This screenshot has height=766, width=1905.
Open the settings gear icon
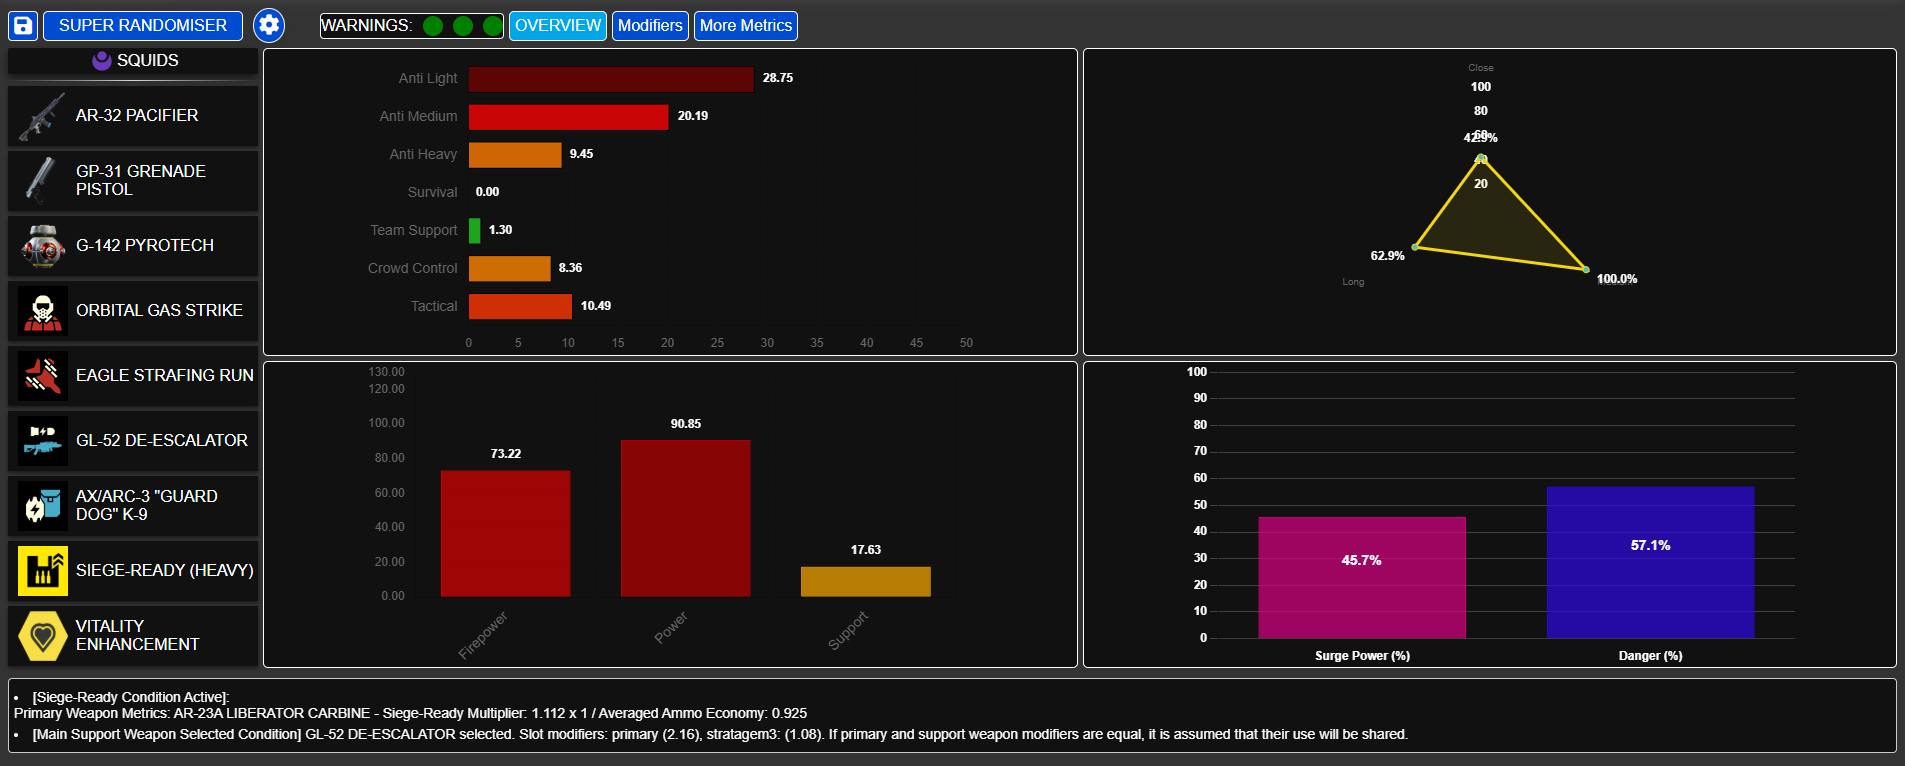click(x=269, y=25)
